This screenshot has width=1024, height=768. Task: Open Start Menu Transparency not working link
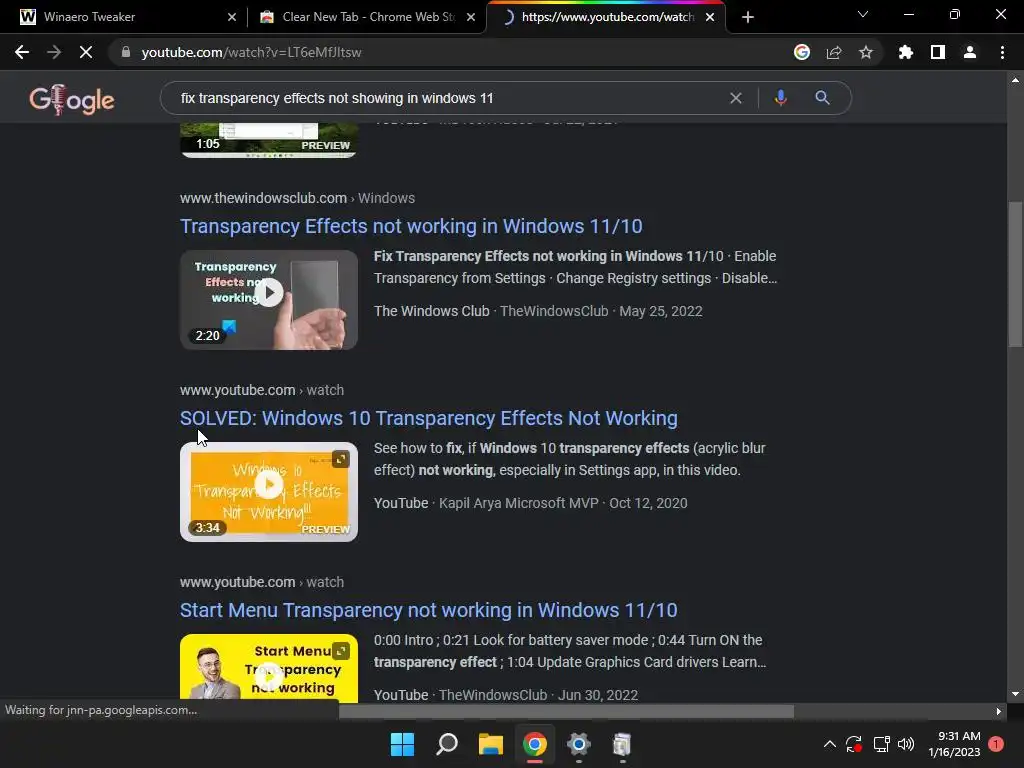click(429, 610)
